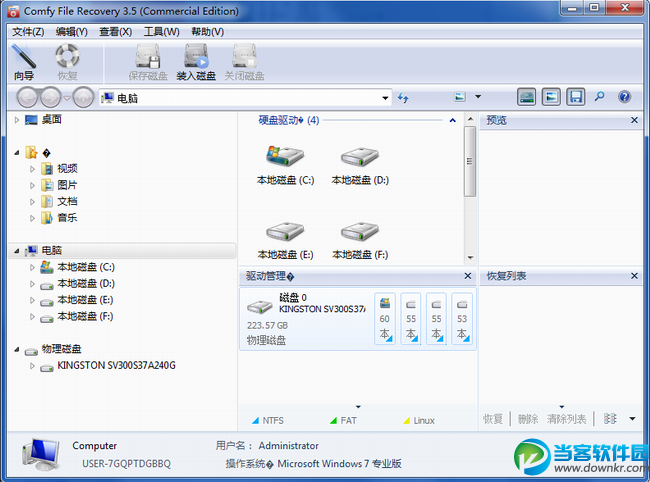Toggle the drive manager panel icon
Screen dimensions: 650x482
coord(526,97)
